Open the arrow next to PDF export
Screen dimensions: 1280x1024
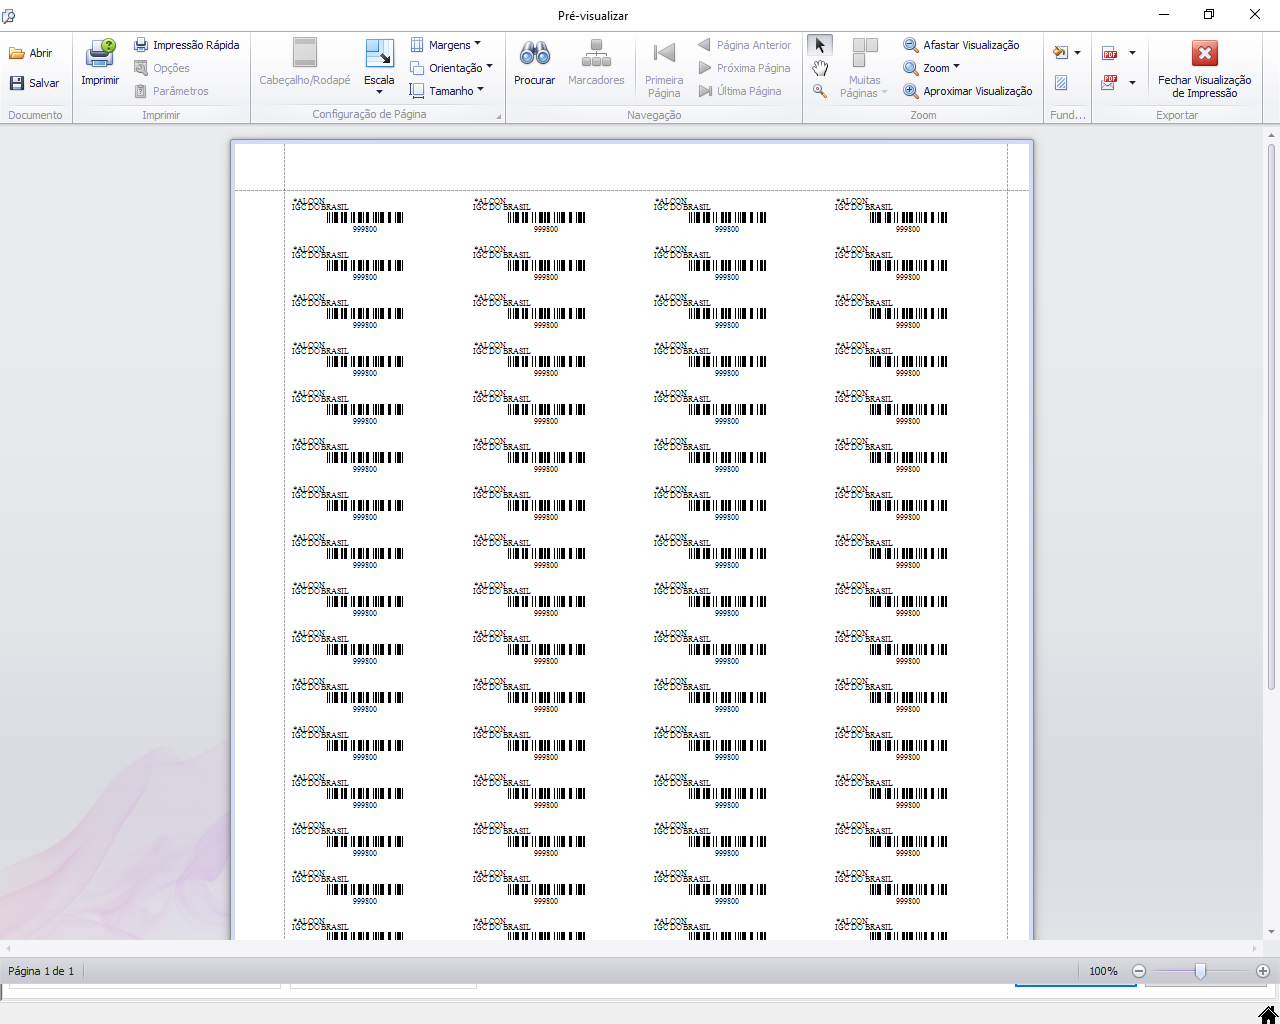click(1132, 53)
